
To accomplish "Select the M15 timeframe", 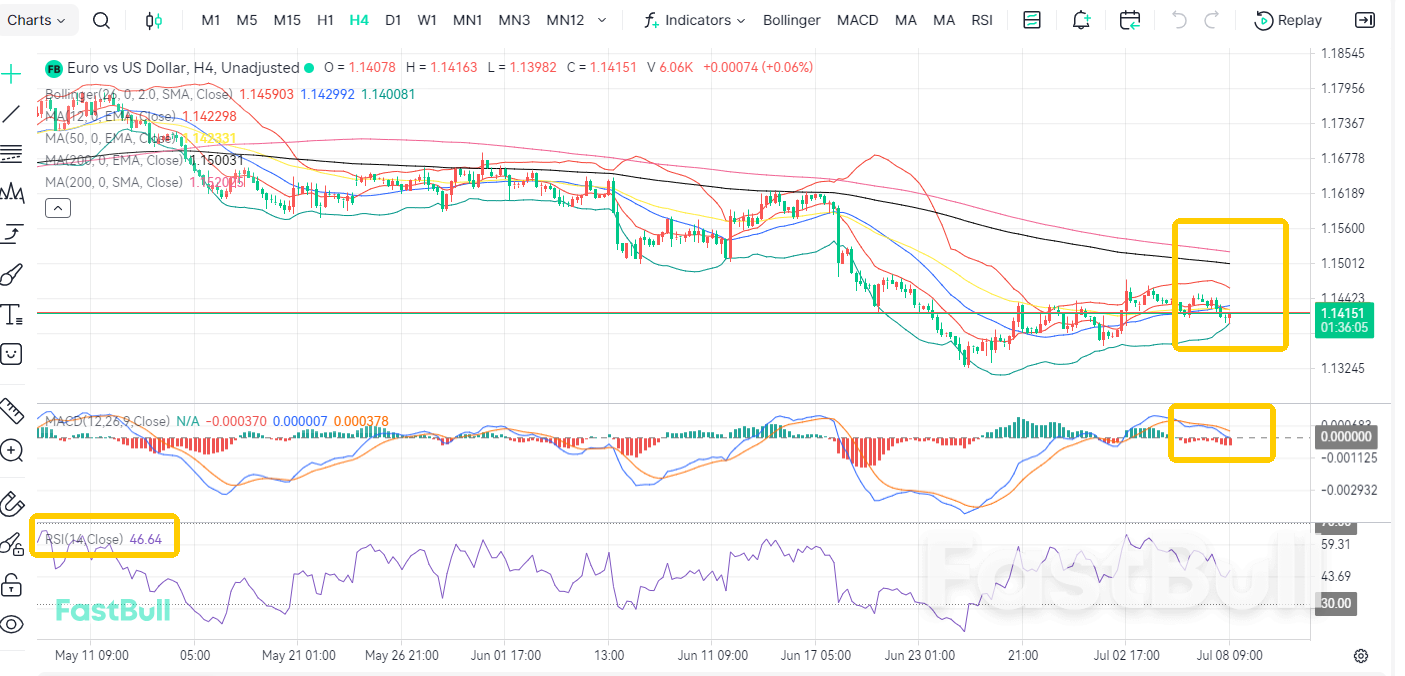I will pyautogui.click(x=287, y=20).
